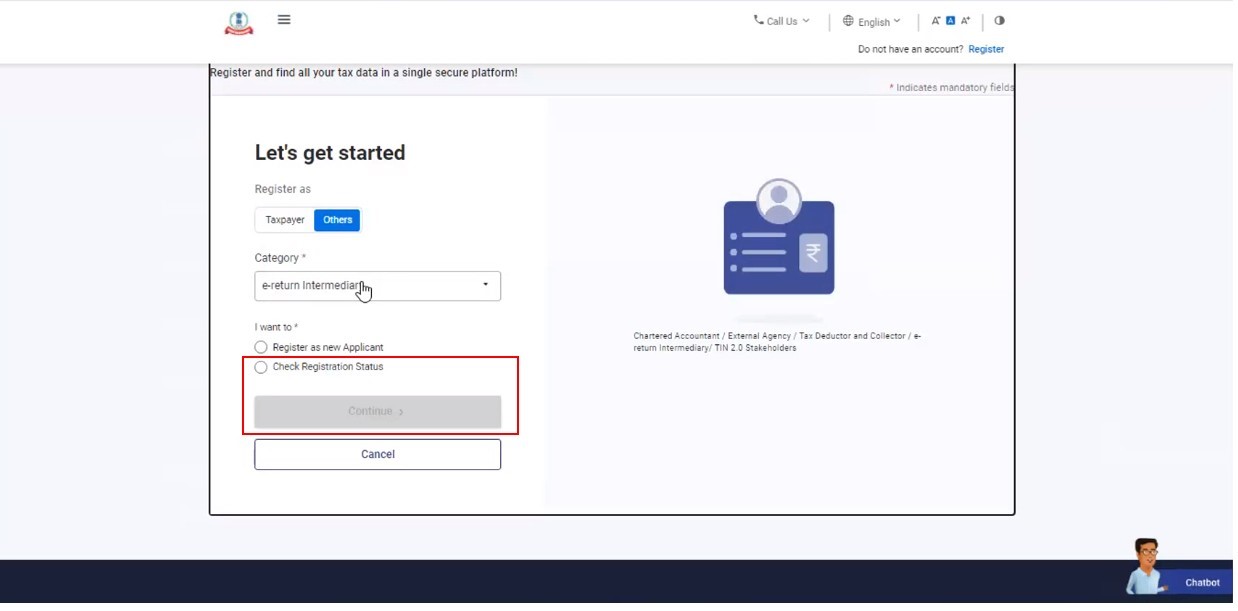Click the Cancel button
Image resolution: width=1238 pixels, height=611 pixels.
click(x=377, y=455)
